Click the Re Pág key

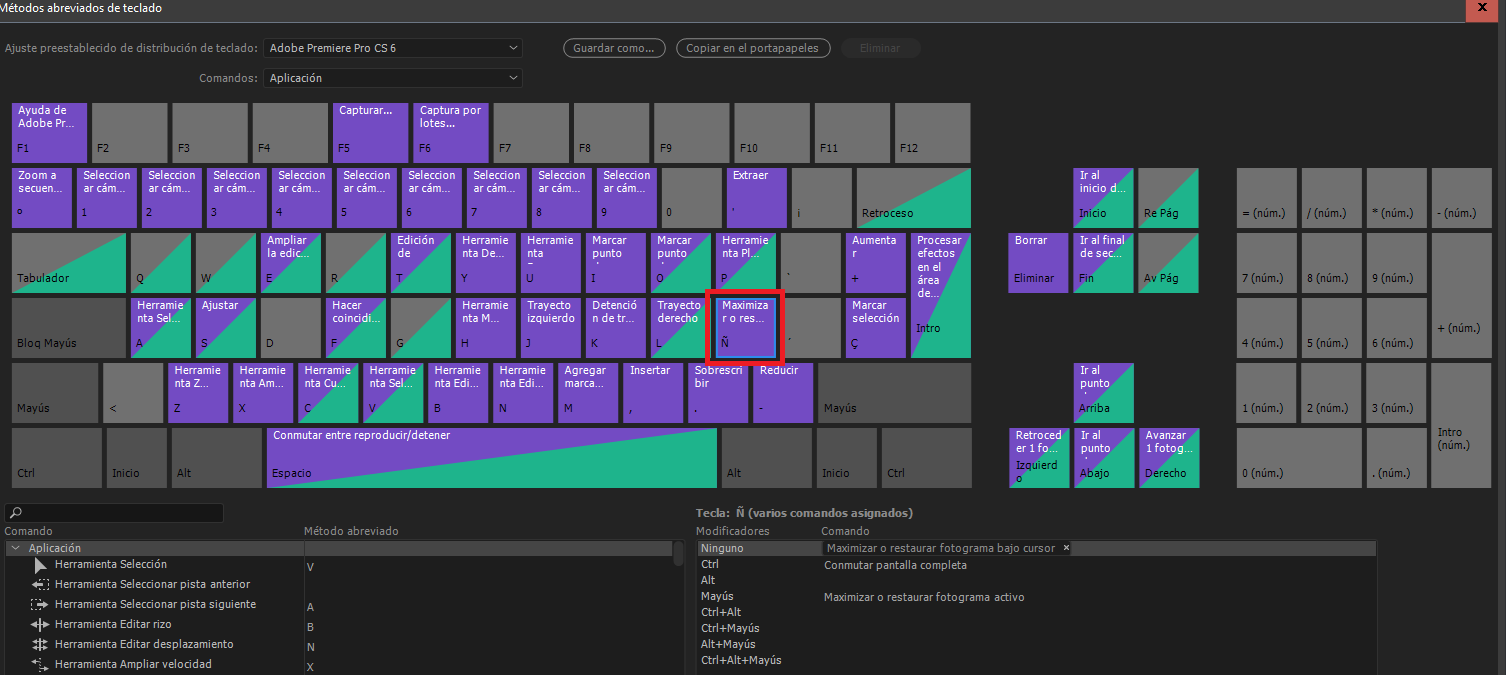[x=1168, y=197]
